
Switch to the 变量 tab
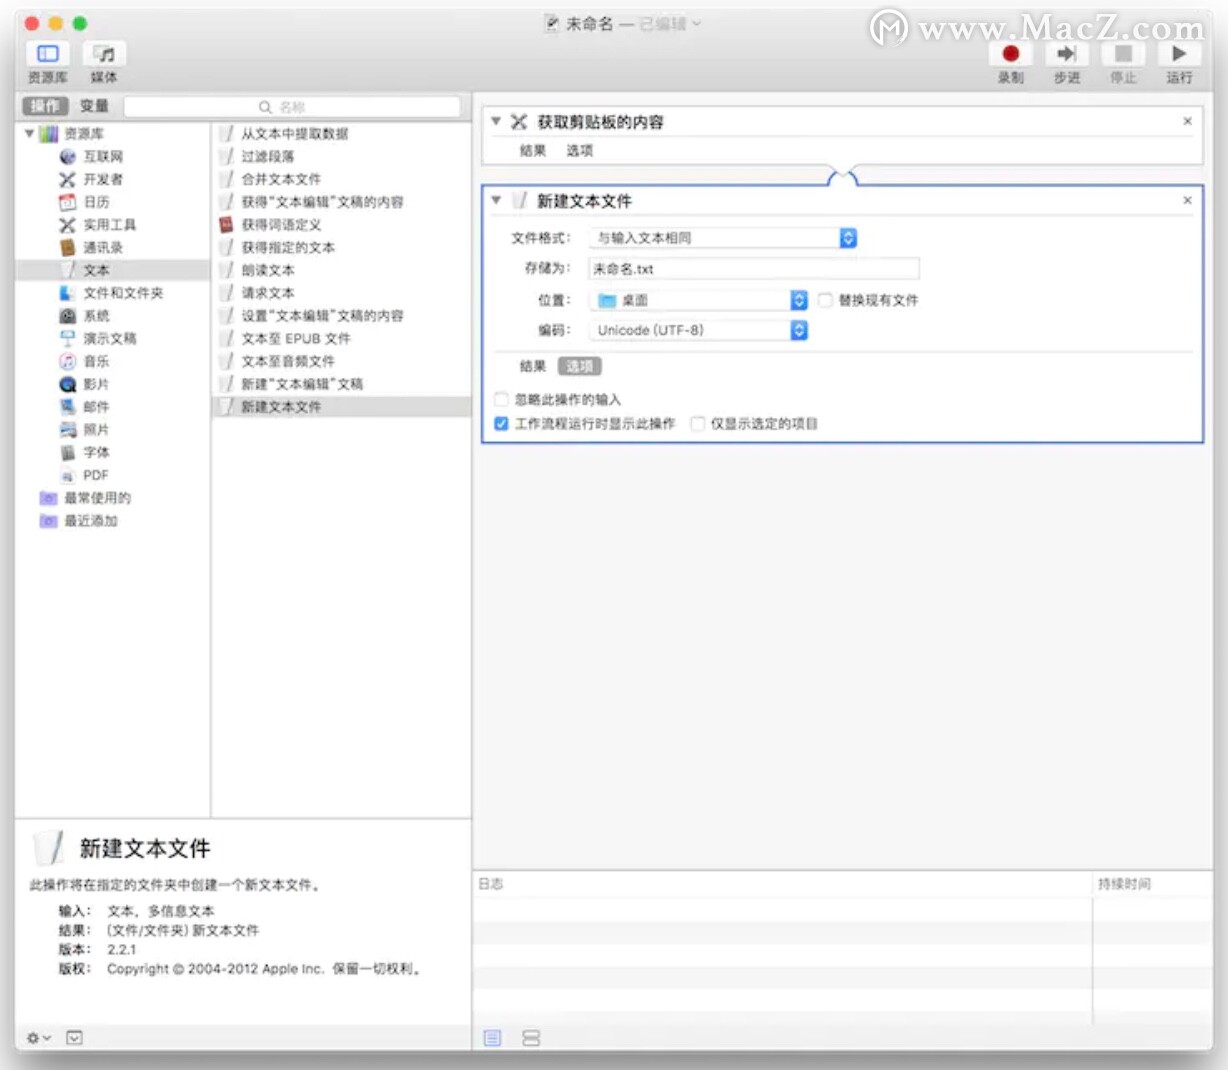coord(94,106)
